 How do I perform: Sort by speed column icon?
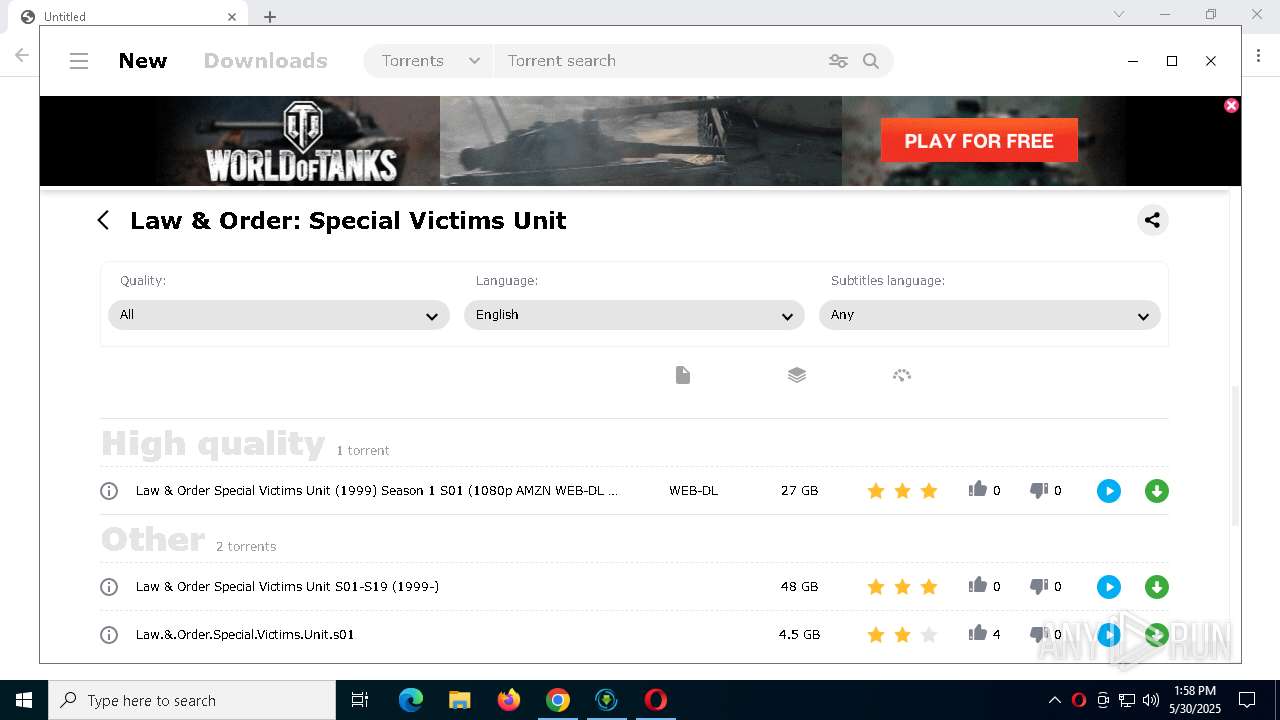[902, 375]
